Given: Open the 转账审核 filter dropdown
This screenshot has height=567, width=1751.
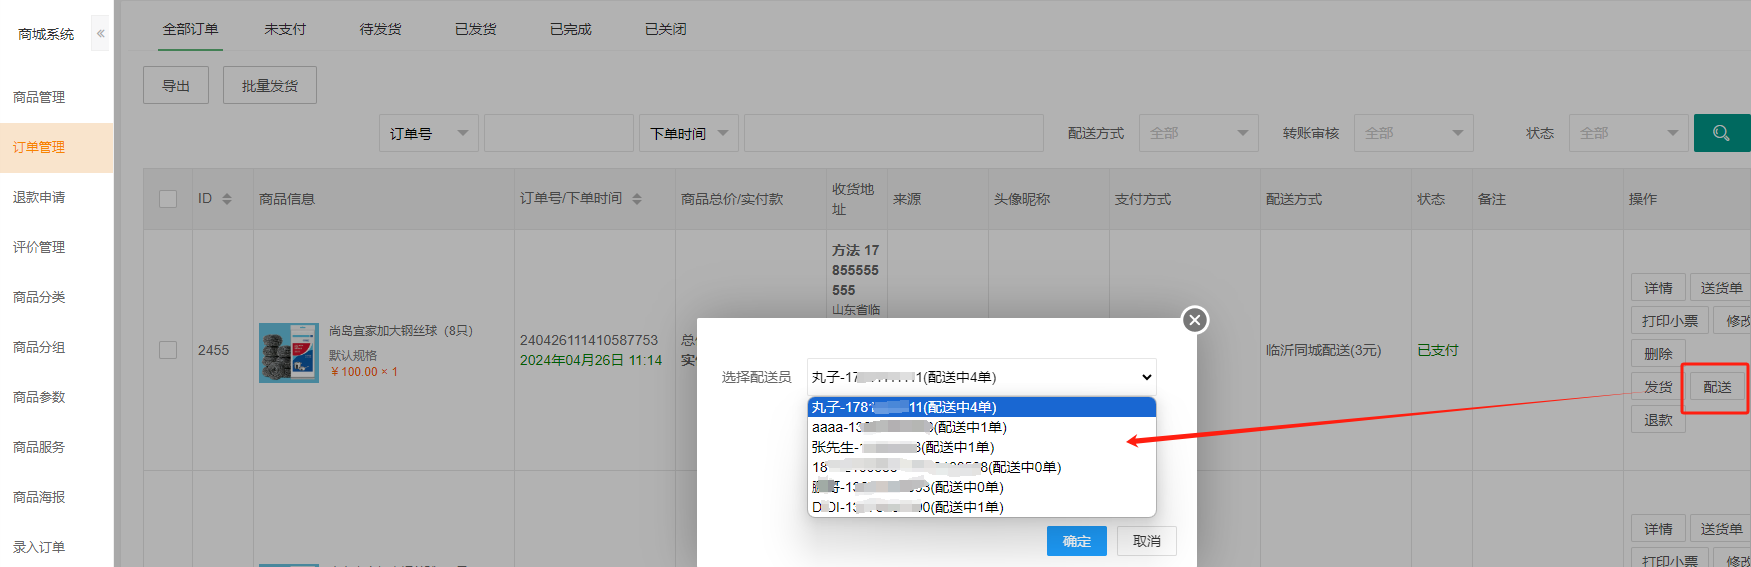Looking at the screenshot, I should click(x=1413, y=133).
